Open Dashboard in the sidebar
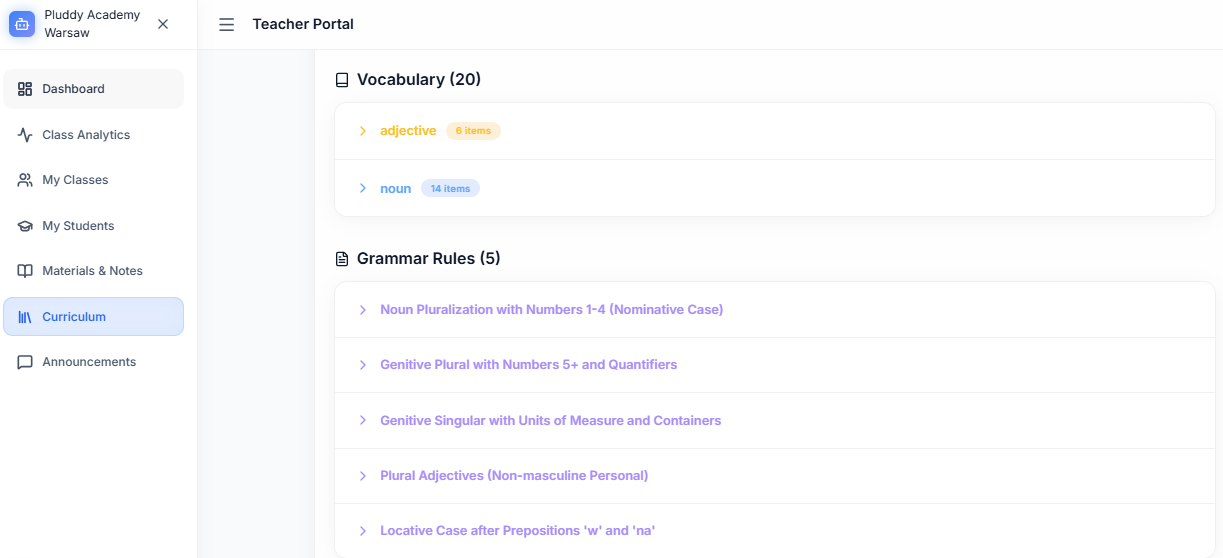The height and width of the screenshot is (558, 1223). pyautogui.click(x=93, y=89)
